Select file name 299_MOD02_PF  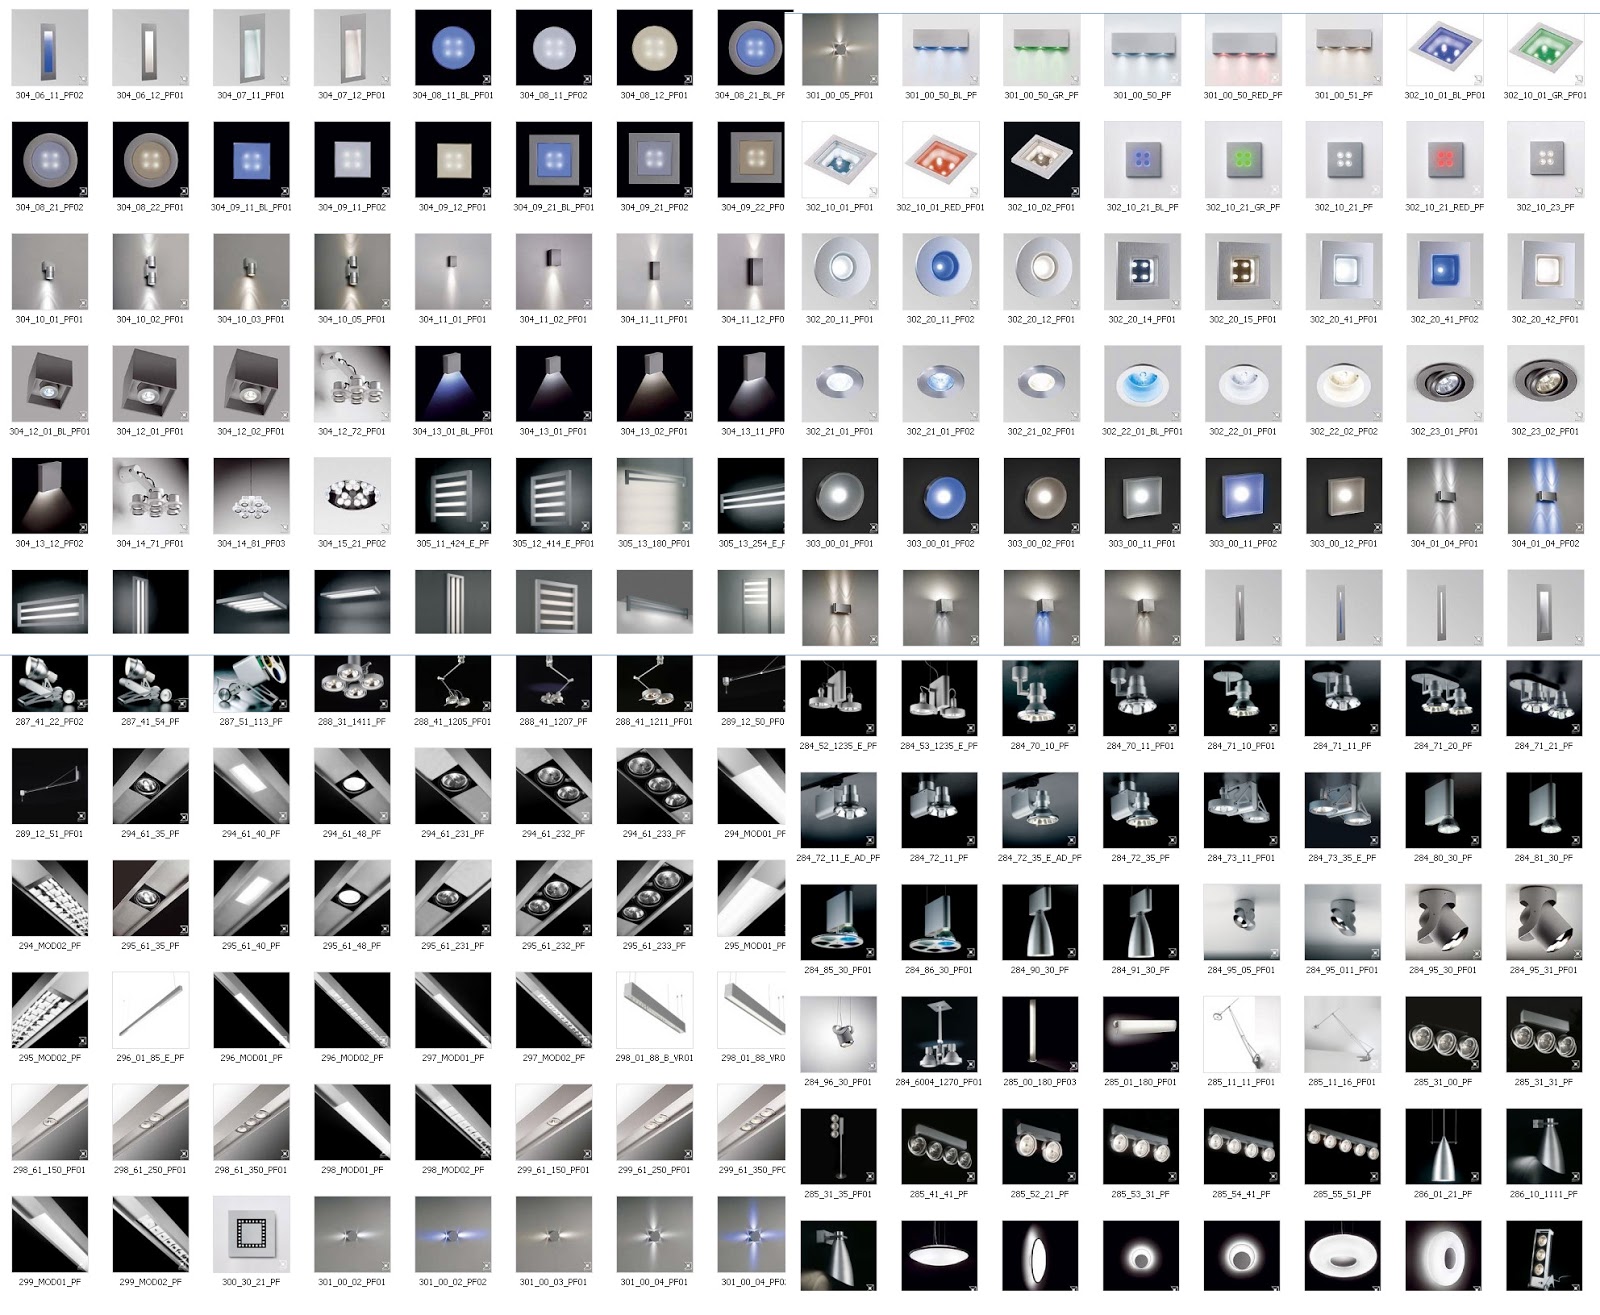[151, 1282]
